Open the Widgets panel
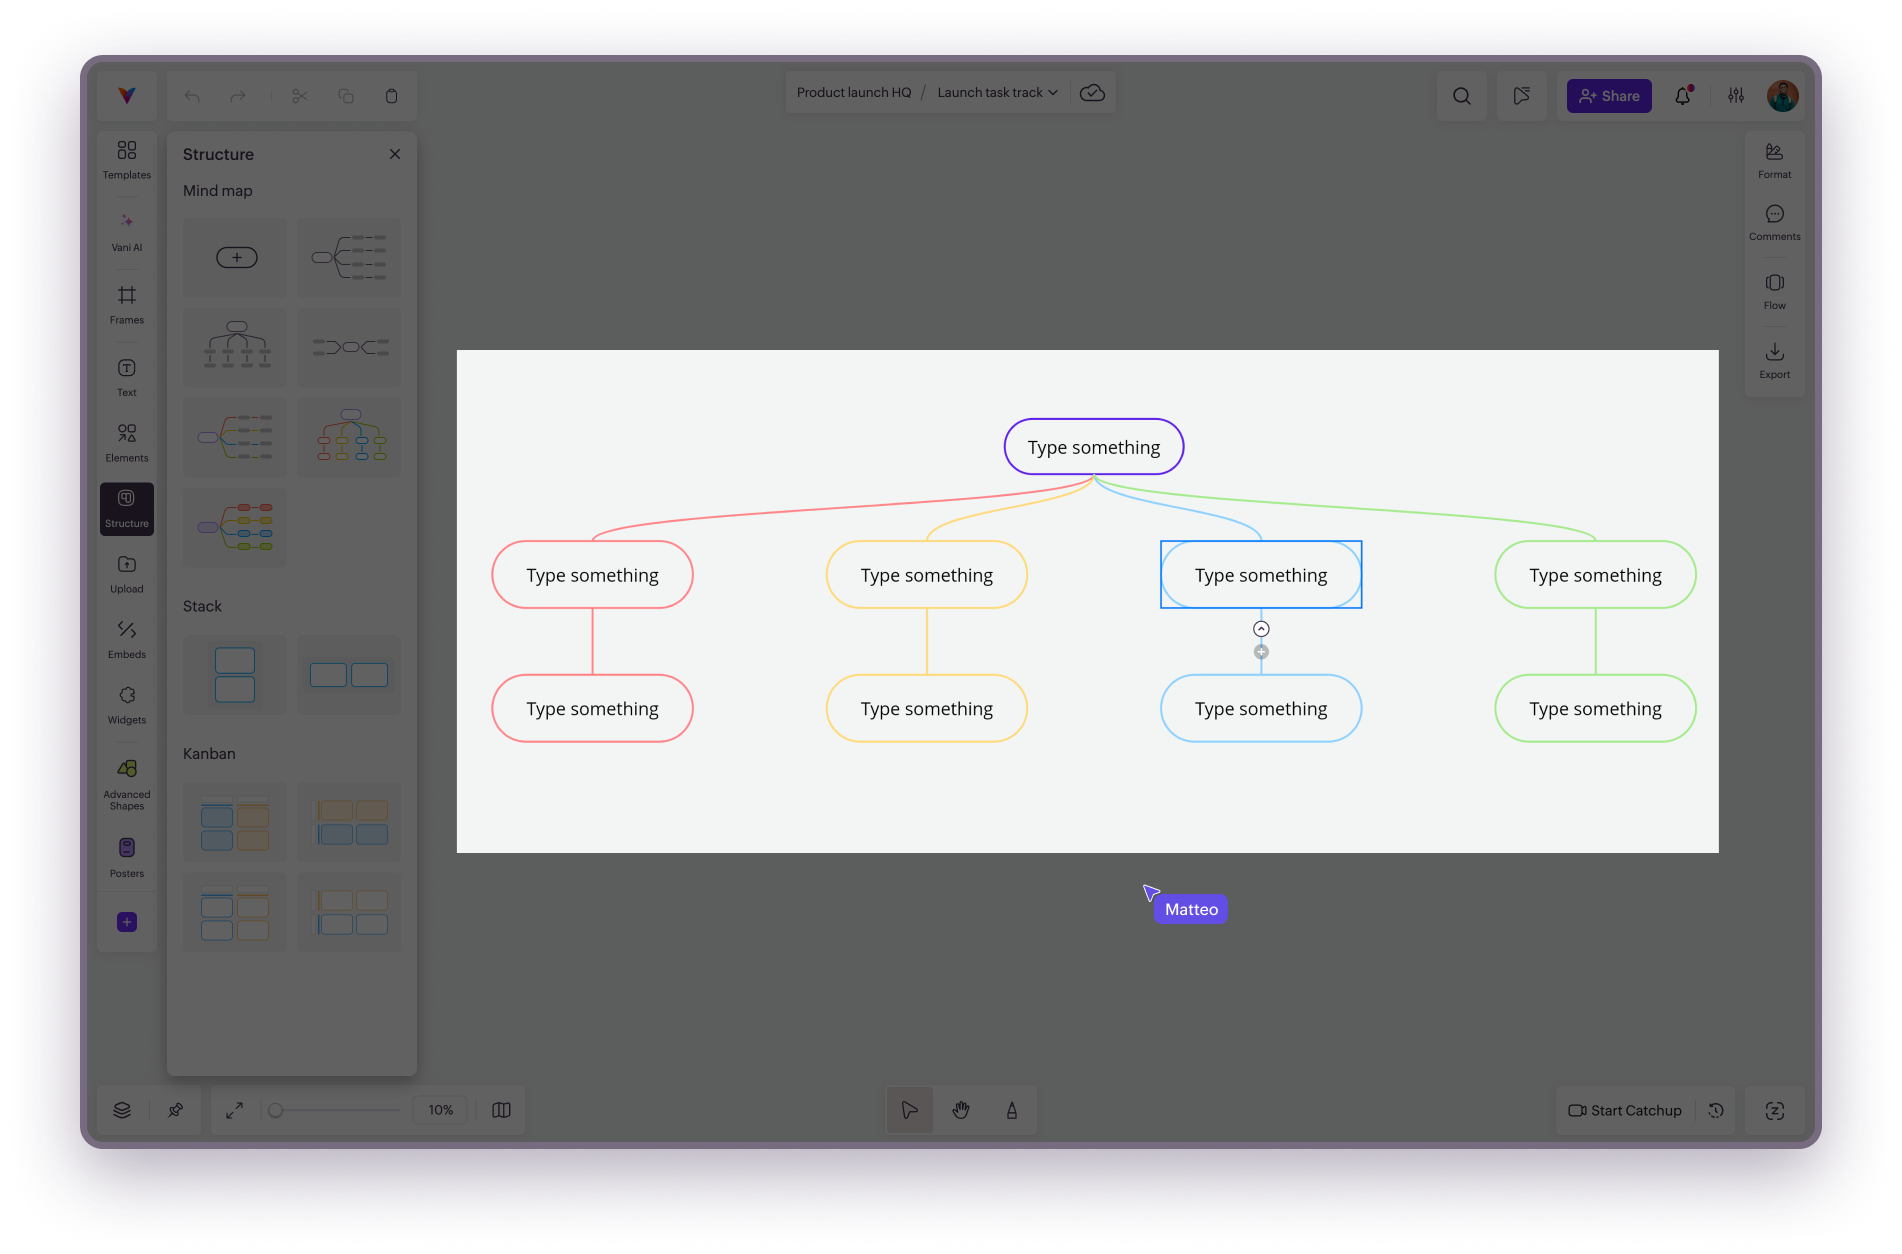The width and height of the screenshot is (1902, 1254). 127,706
